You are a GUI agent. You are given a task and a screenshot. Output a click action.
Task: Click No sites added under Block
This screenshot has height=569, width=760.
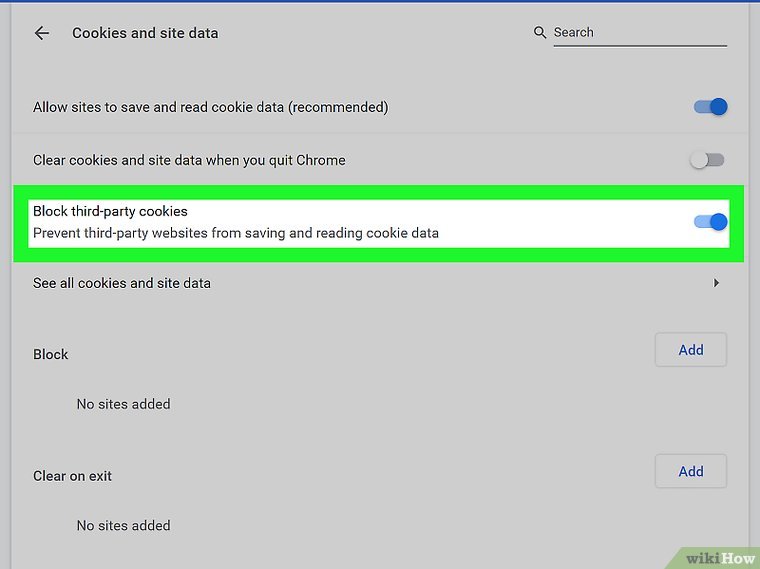123,404
